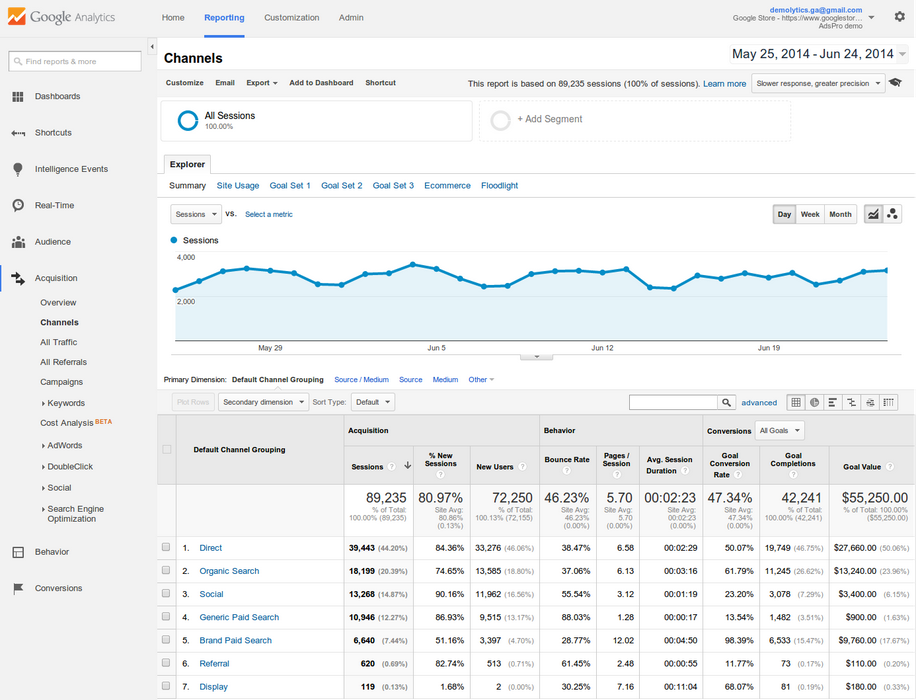916x700 pixels.
Task: Check the Direct channel row checkbox
Action: [166, 548]
